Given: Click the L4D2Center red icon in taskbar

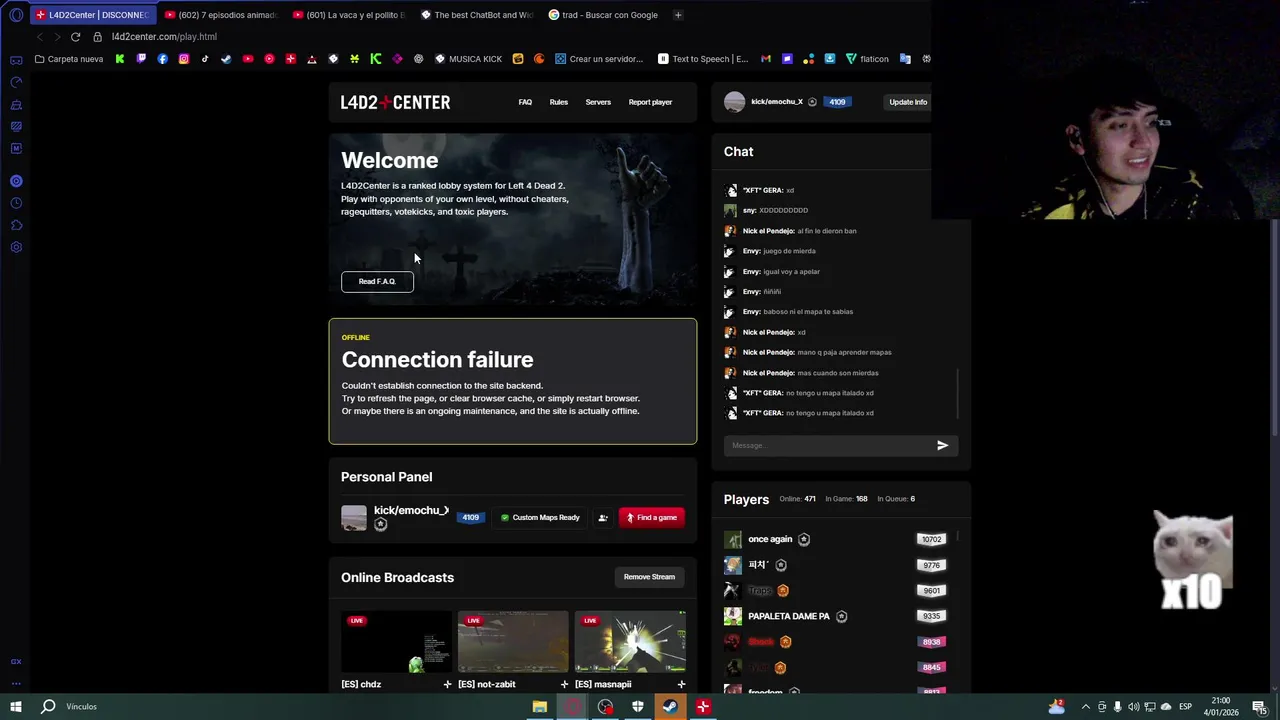Looking at the screenshot, I should click(x=703, y=707).
